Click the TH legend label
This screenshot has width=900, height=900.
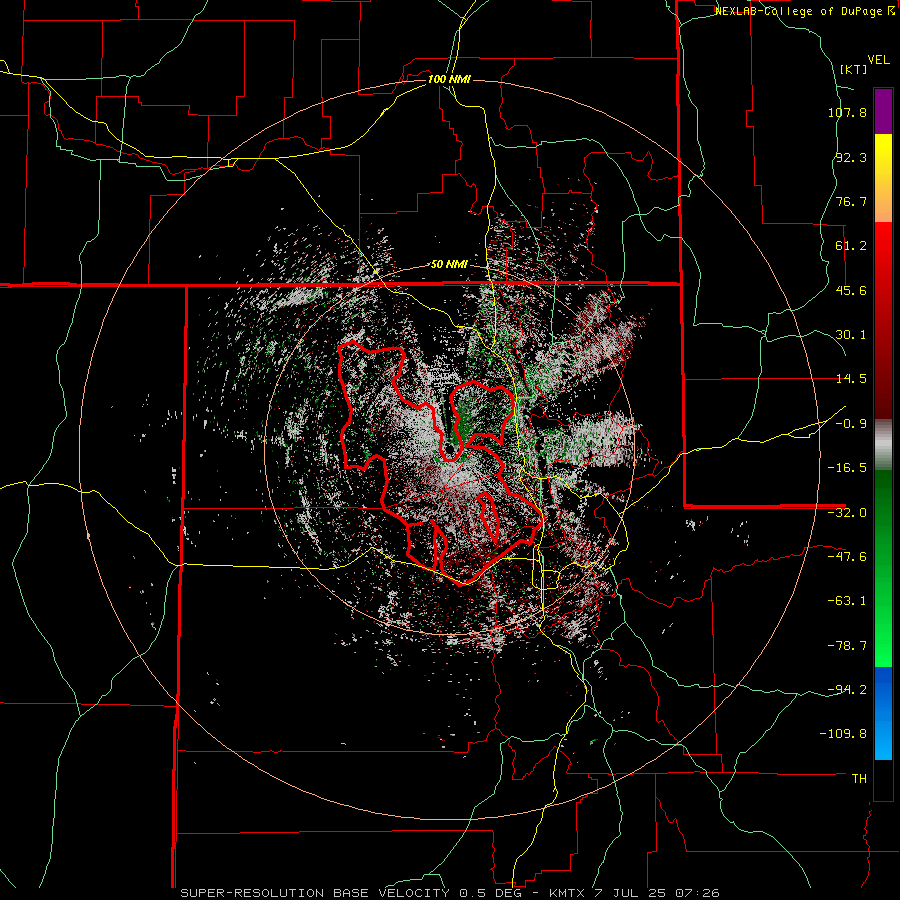tap(859, 779)
